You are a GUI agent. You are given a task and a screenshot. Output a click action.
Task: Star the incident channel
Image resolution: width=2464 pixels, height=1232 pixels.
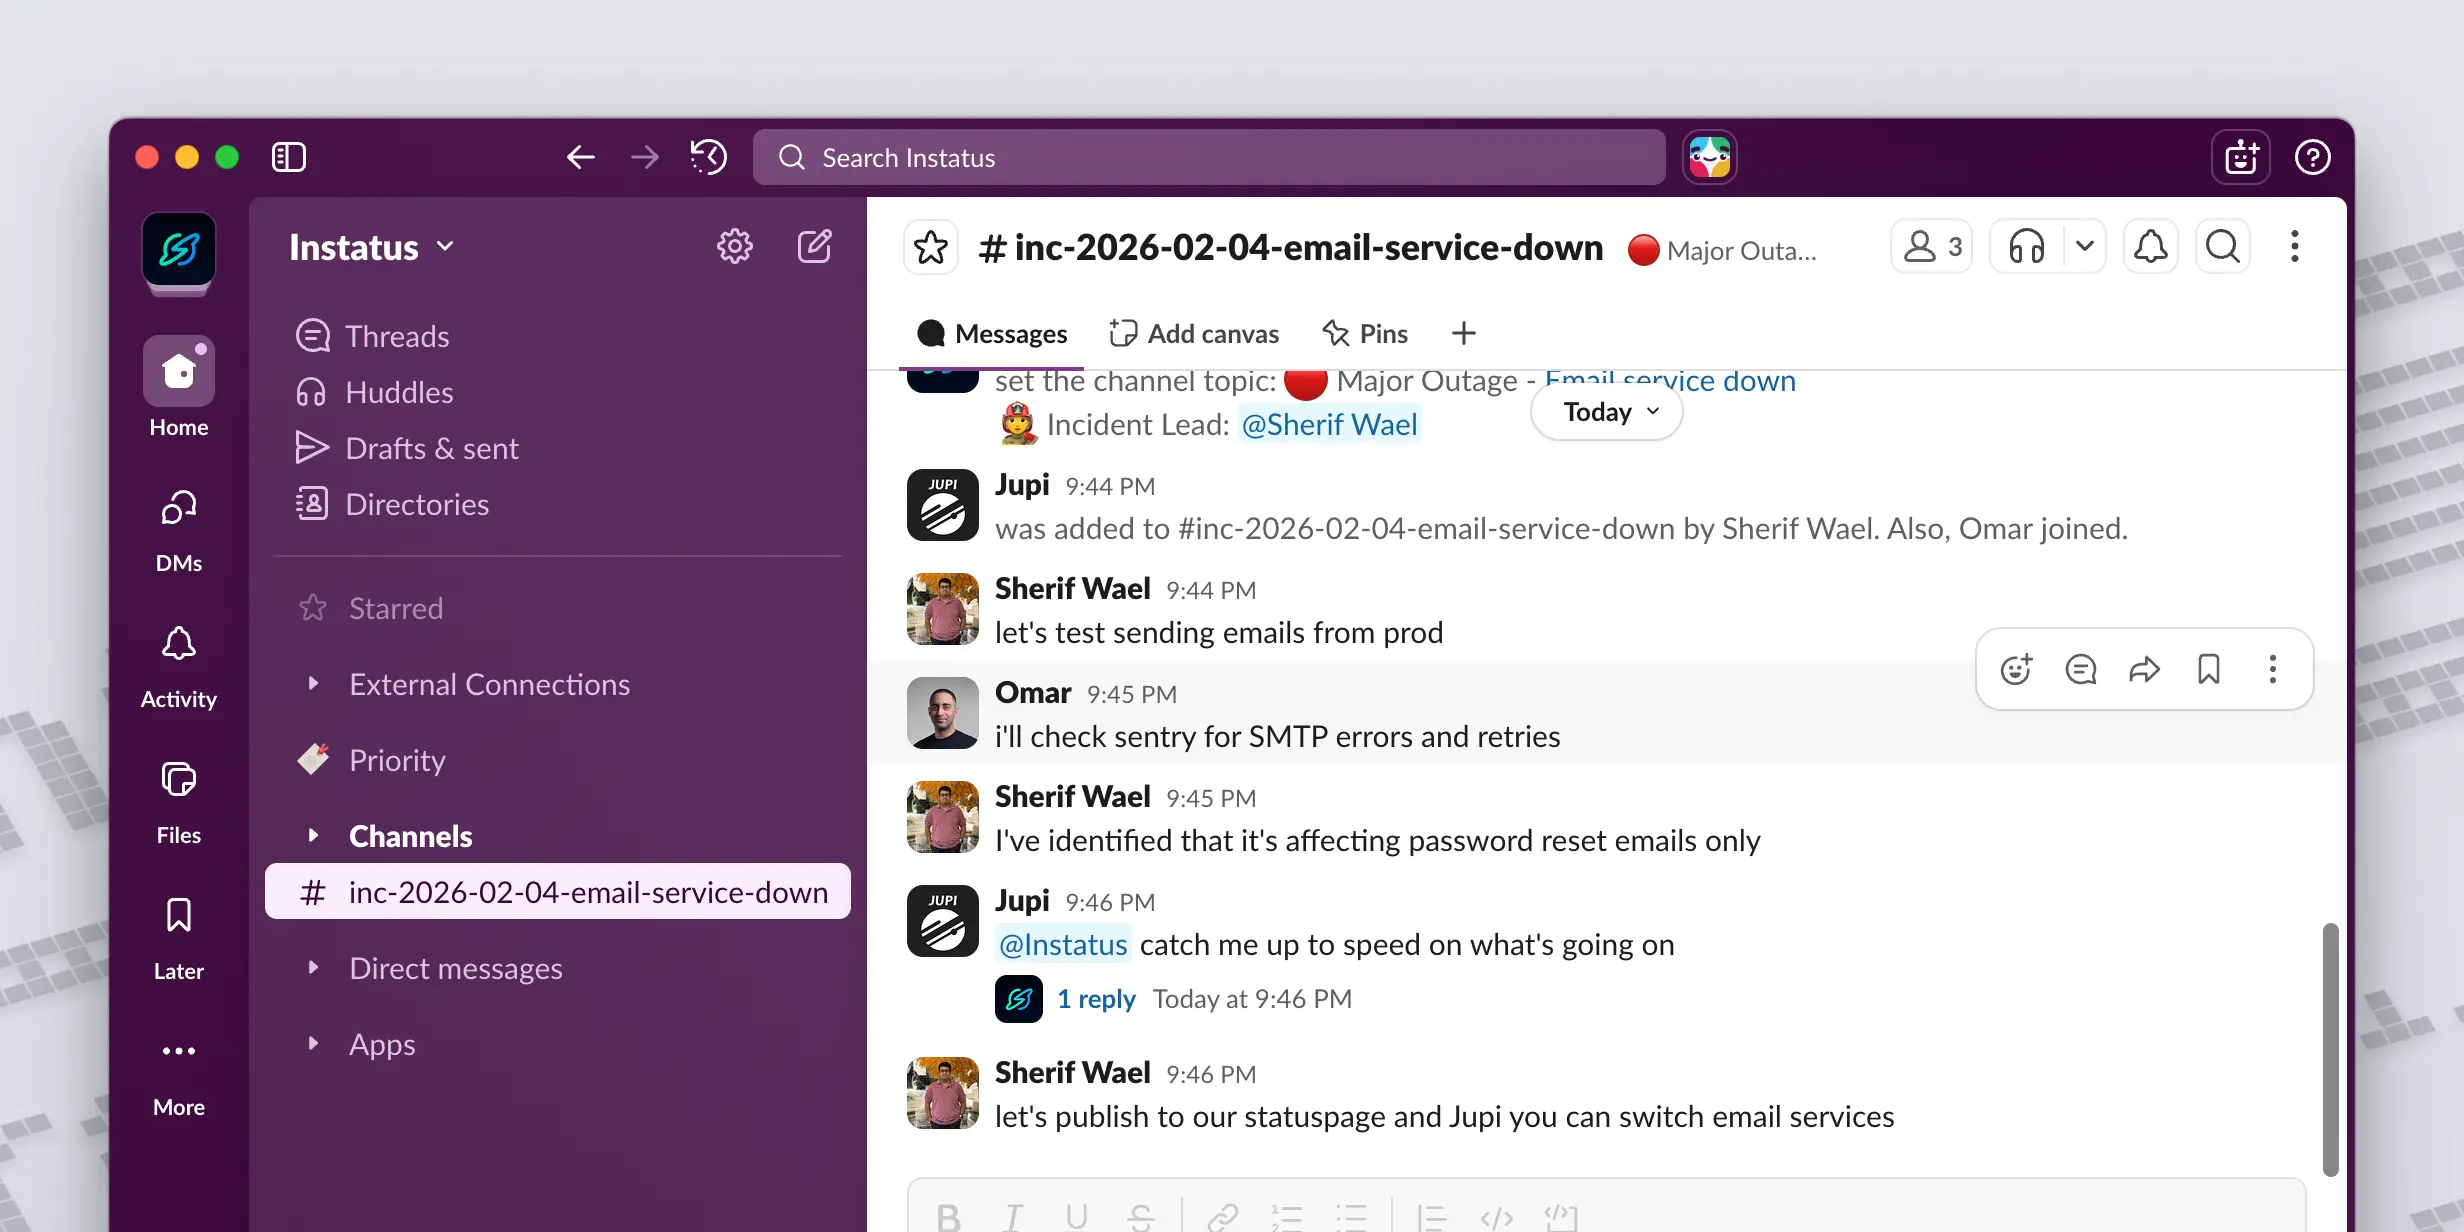tap(930, 247)
